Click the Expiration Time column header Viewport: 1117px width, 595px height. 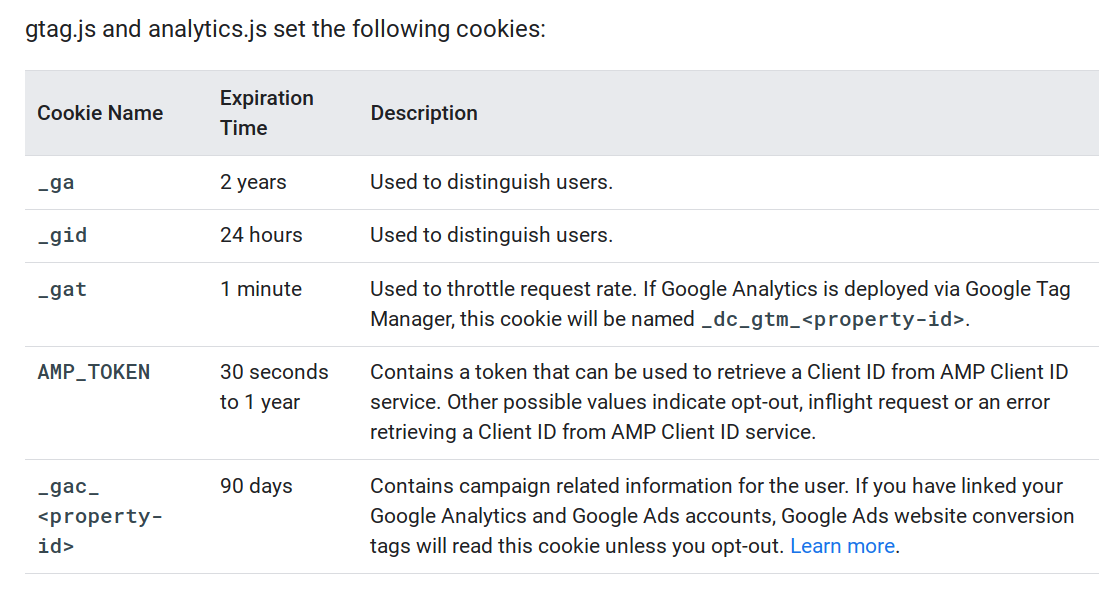tap(266, 113)
